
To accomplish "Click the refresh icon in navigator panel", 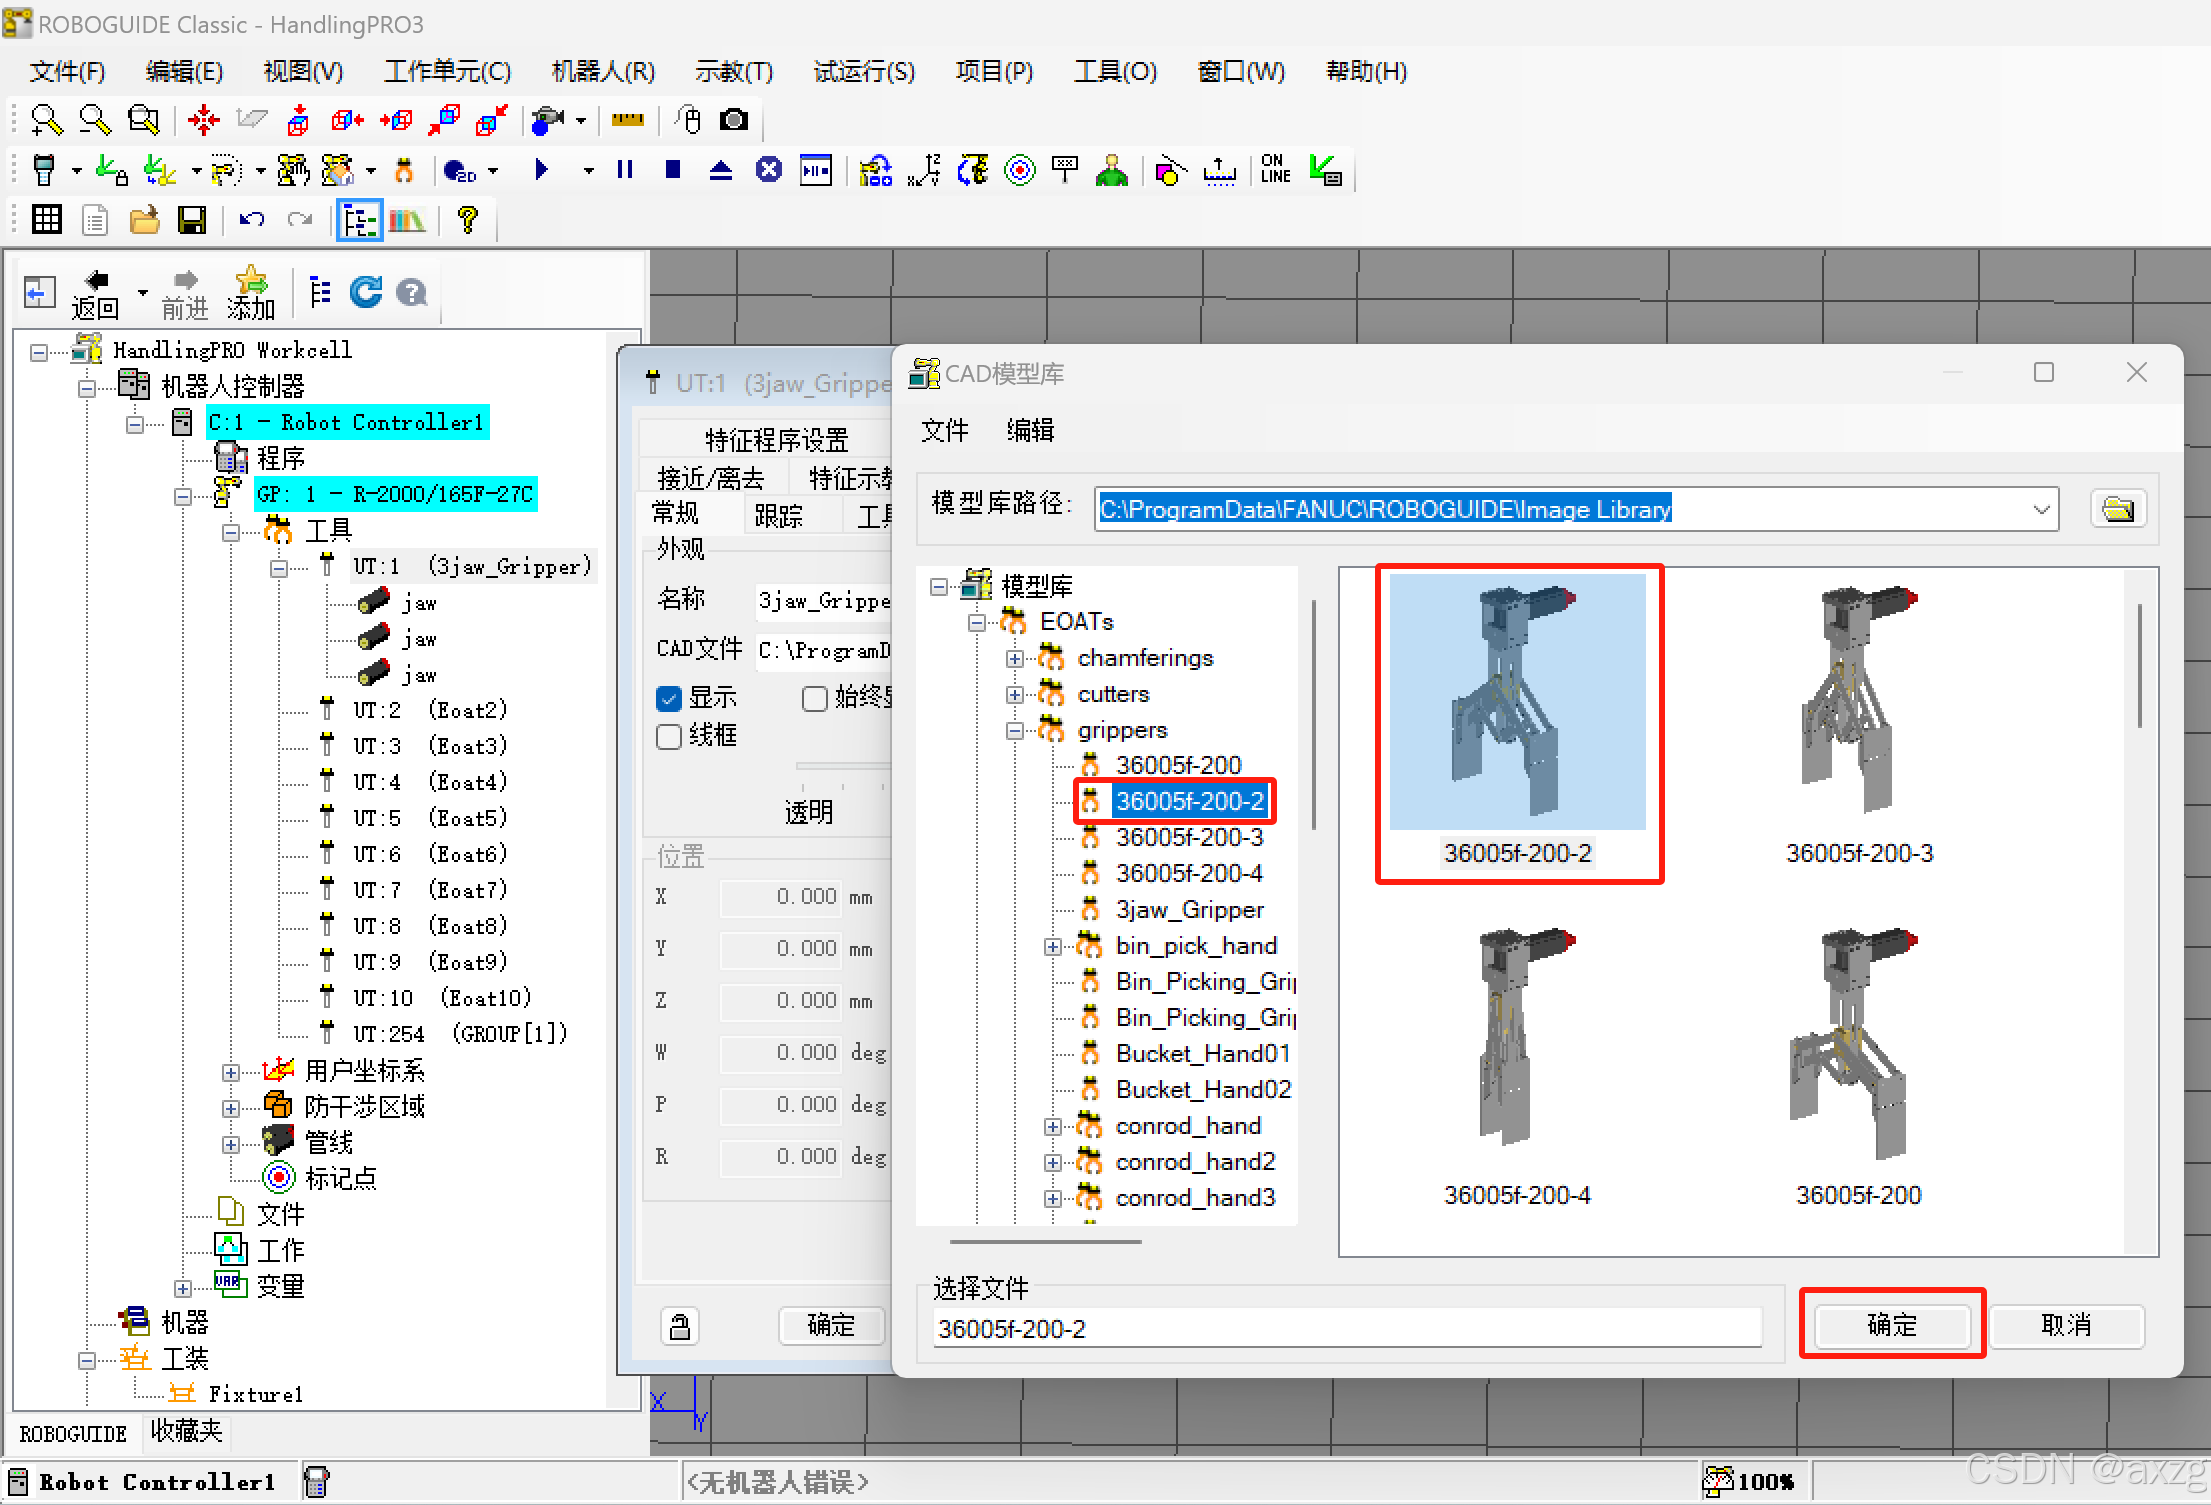I will click(366, 292).
